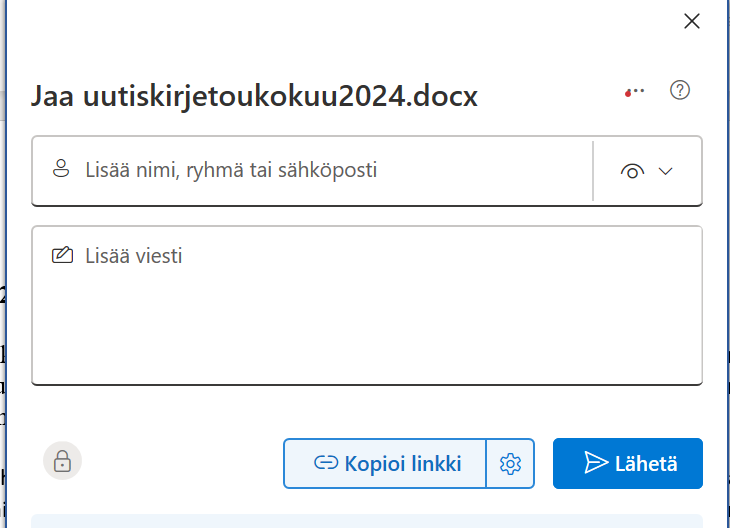This screenshot has height=528, width=730.
Task: Click the red notification dot on more options
Action: tap(627, 93)
